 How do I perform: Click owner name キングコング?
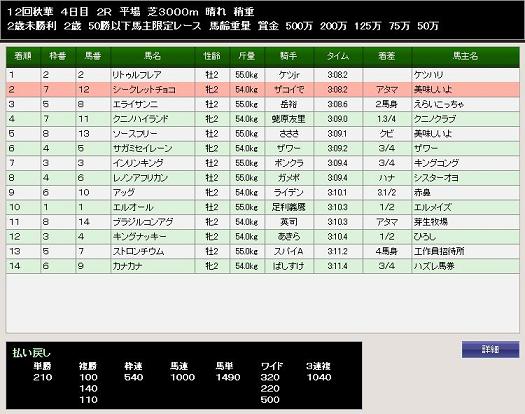437,163
